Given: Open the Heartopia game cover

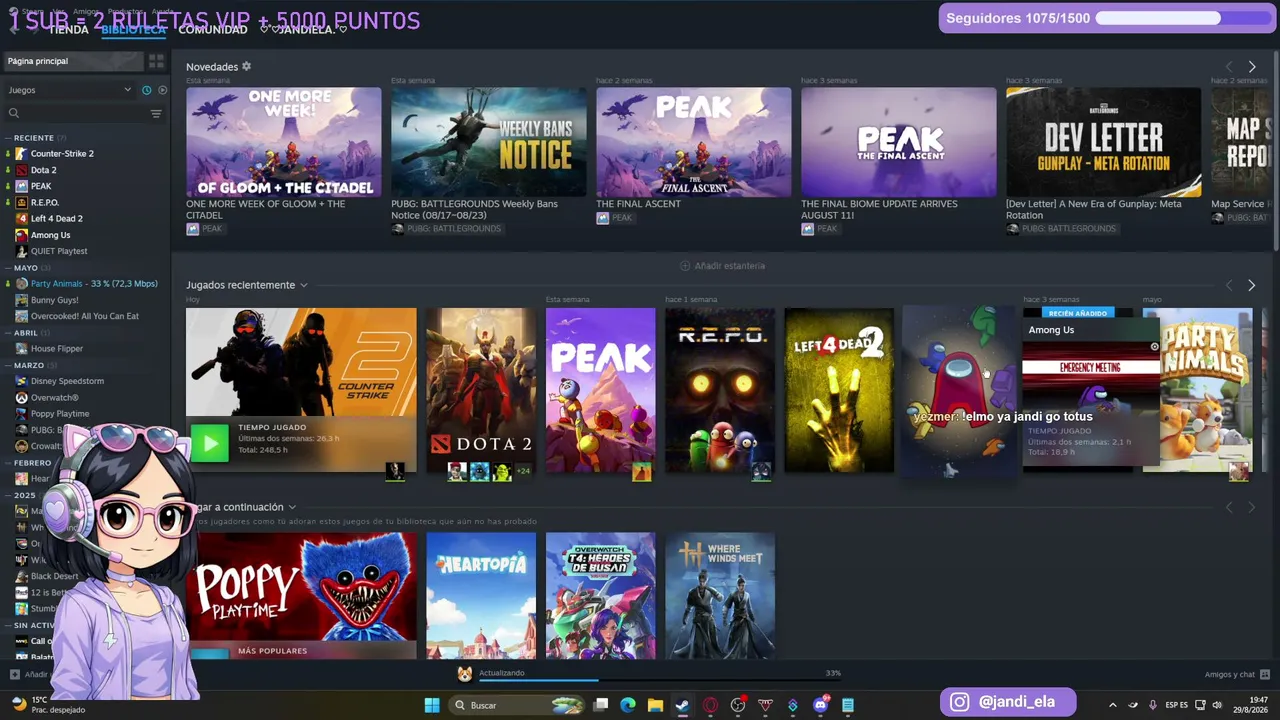Looking at the screenshot, I should tap(481, 595).
